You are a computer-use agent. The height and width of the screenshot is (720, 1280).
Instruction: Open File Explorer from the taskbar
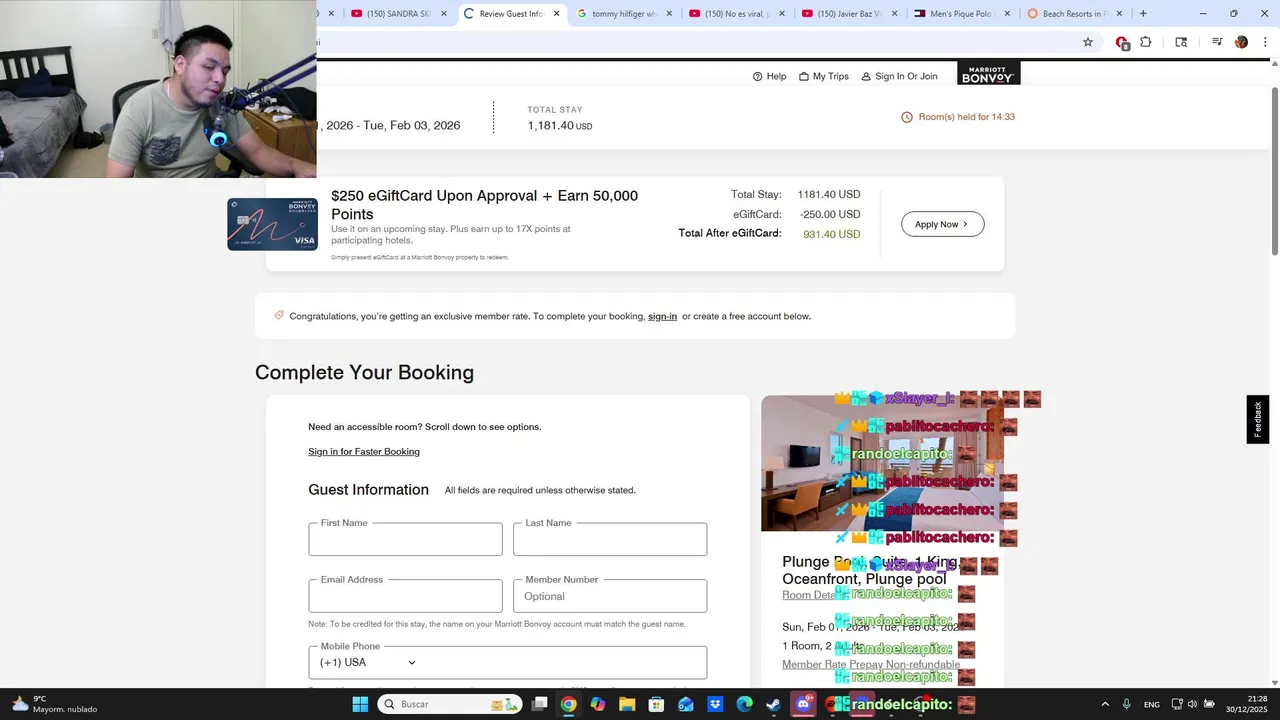627,704
